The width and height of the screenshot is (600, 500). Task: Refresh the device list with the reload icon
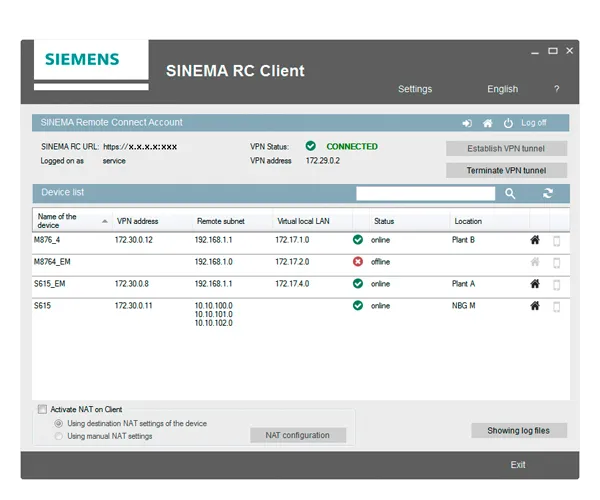tap(548, 193)
